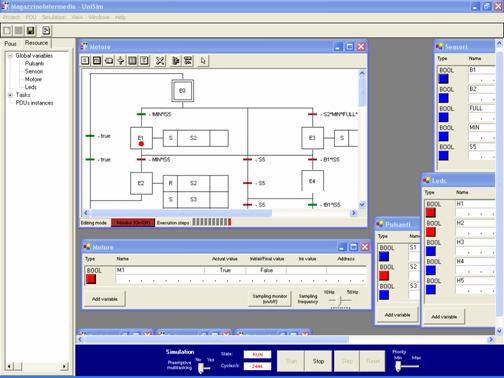
Task: Click the sampling frequency slider
Action: pyautogui.click(x=340, y=300)
